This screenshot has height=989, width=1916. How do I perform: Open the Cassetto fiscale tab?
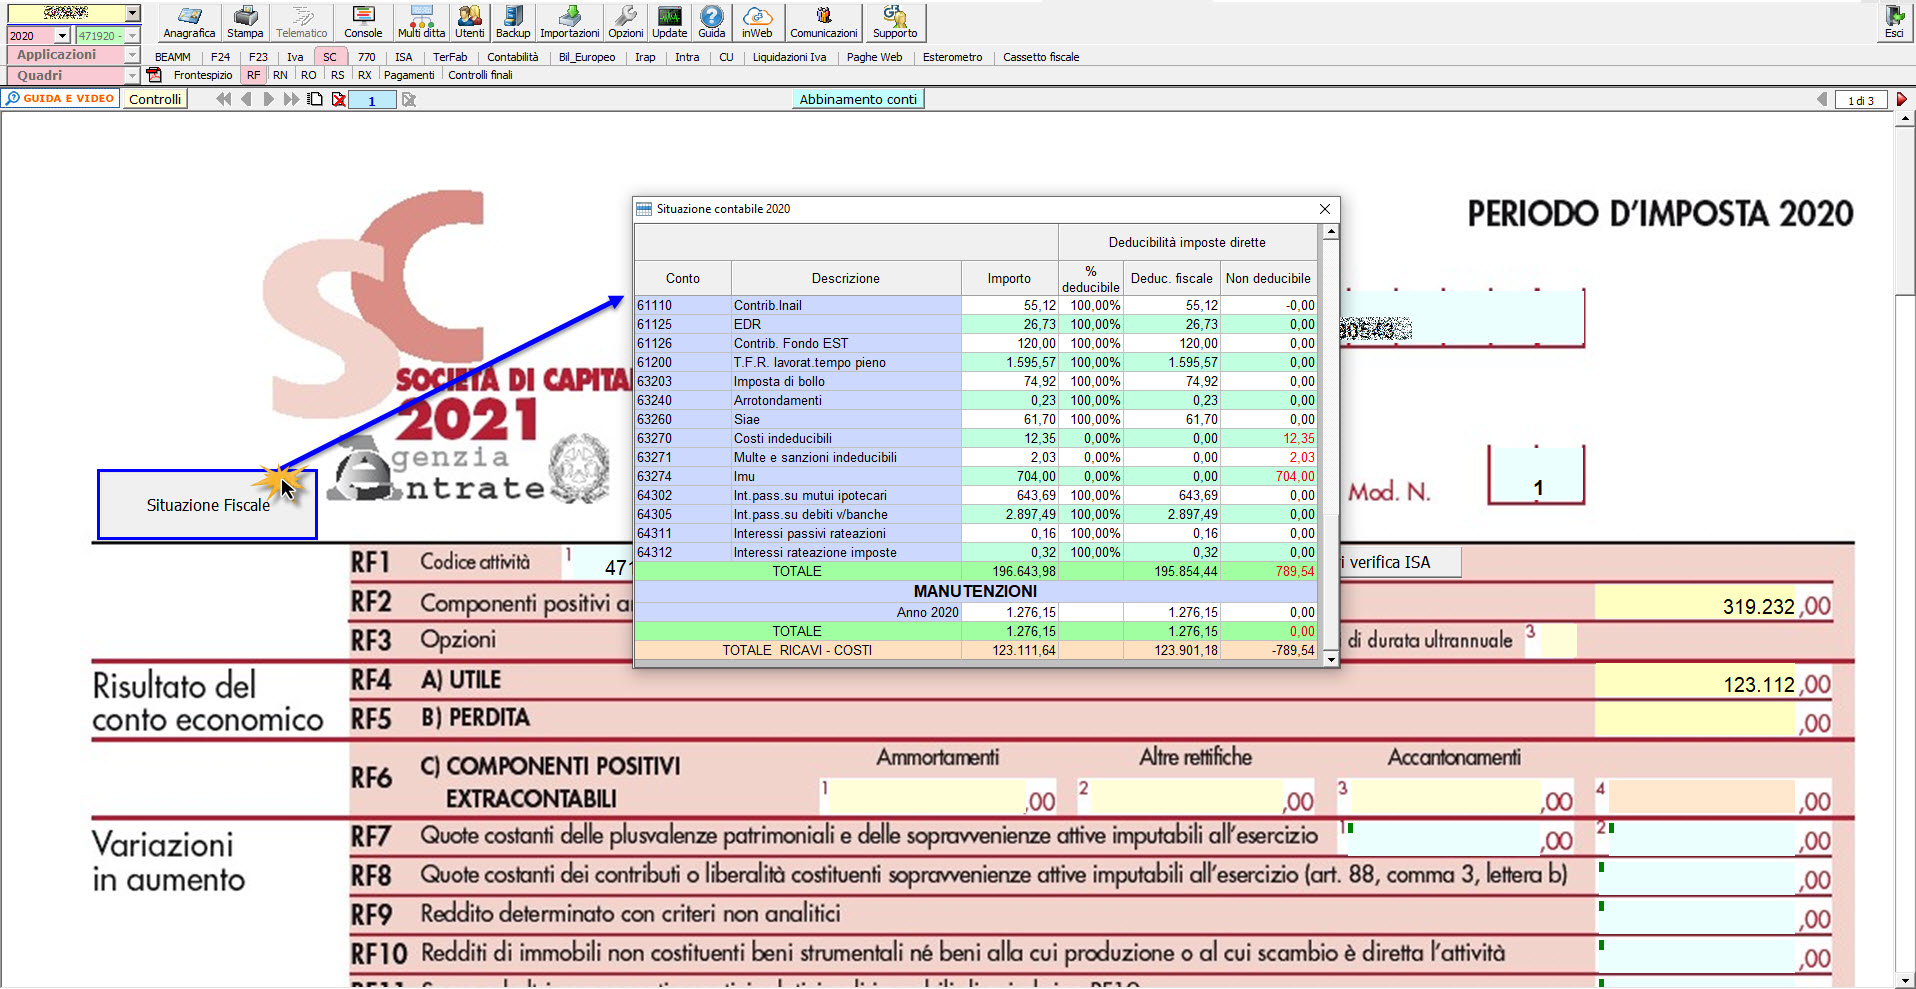pos(1041,57)
